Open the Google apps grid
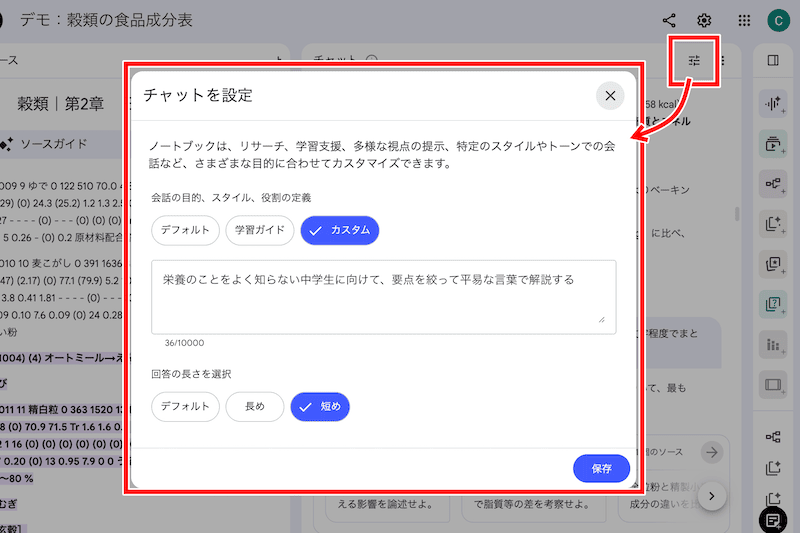Viewport: 800px width, 533px height. click(744, 20)
